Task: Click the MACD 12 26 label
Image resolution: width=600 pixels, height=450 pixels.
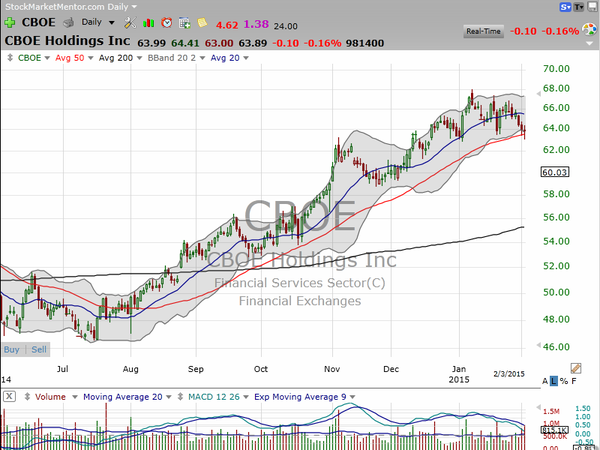Action: (214, 397)
